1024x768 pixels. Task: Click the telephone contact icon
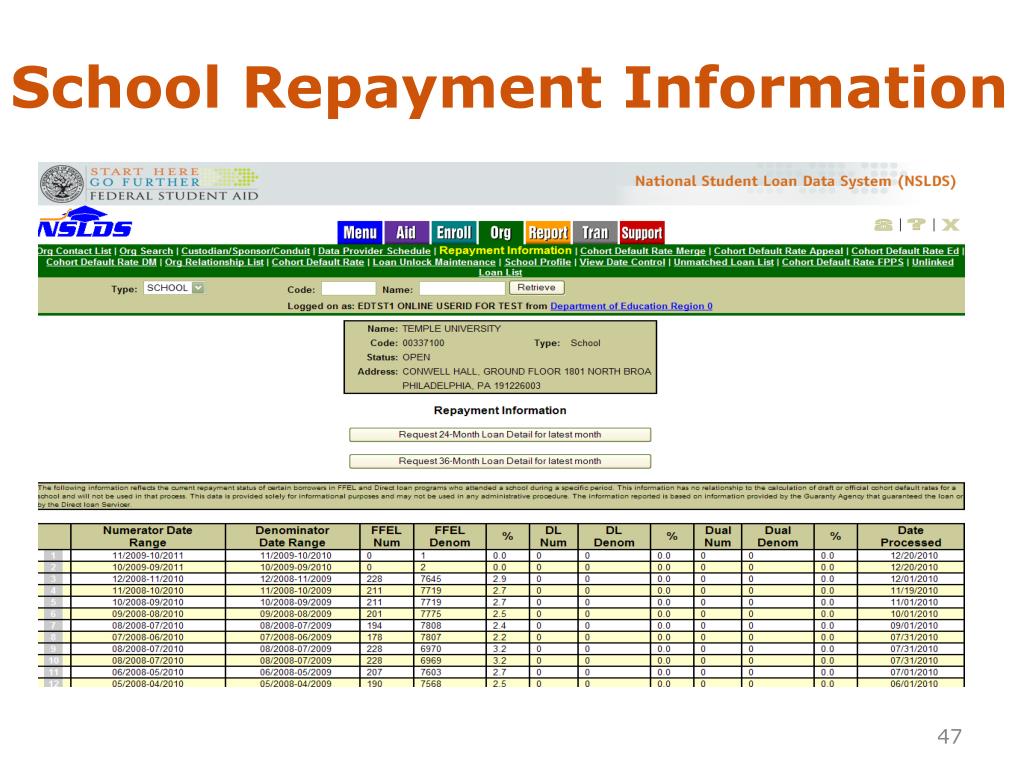point(883,225)
